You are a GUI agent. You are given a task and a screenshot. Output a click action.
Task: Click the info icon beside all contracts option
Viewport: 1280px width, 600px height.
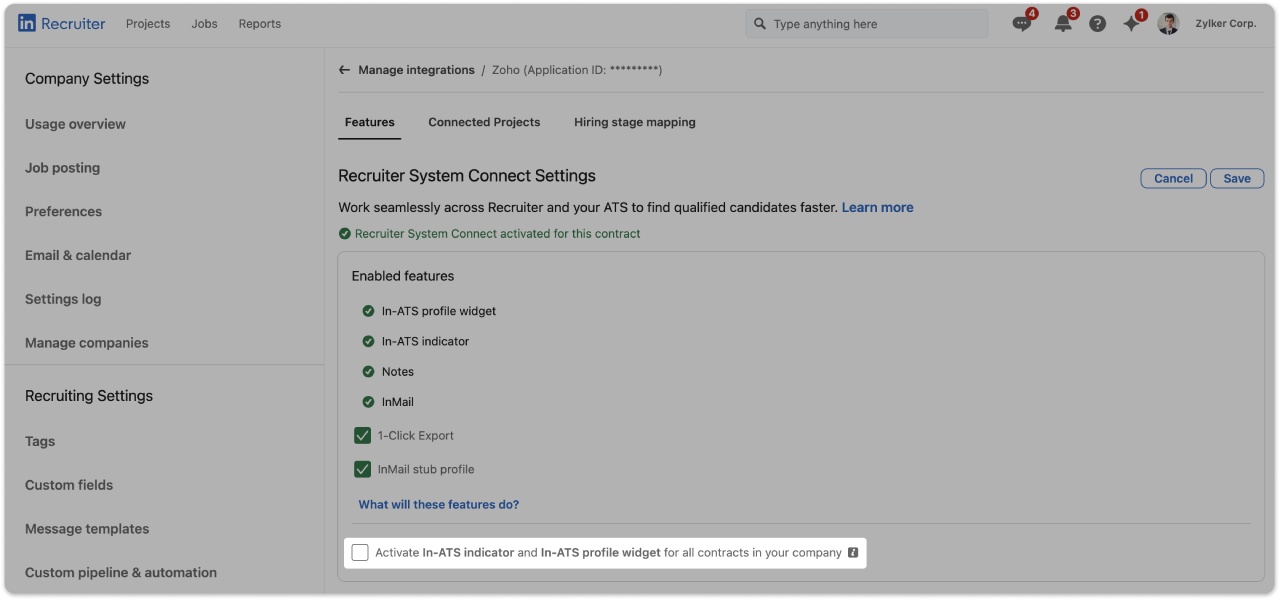click(x=853, y=552)
